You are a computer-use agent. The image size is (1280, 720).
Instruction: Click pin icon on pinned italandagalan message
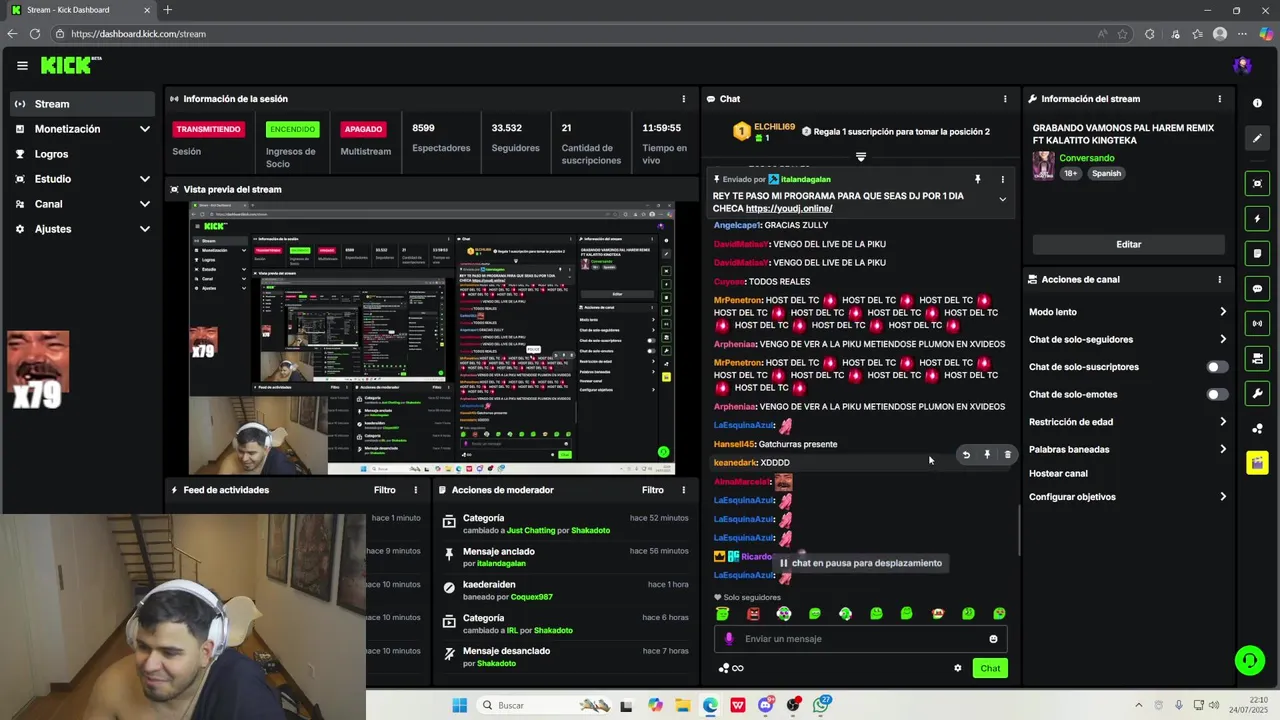[978, 179]
